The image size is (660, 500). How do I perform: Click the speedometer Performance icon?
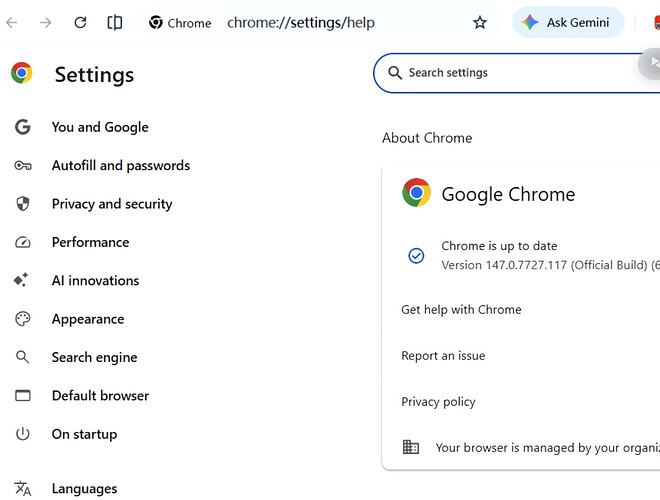[x=23, y=242]
